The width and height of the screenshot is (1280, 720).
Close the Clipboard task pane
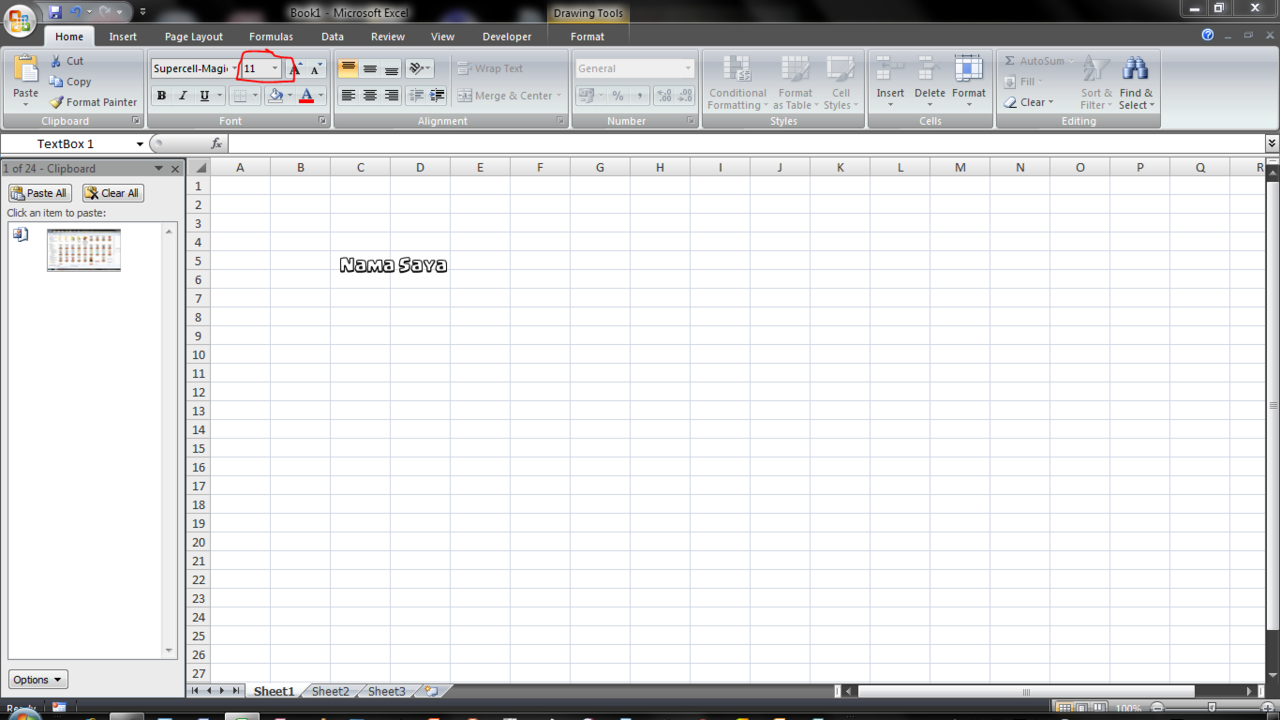tap(175, 169)
